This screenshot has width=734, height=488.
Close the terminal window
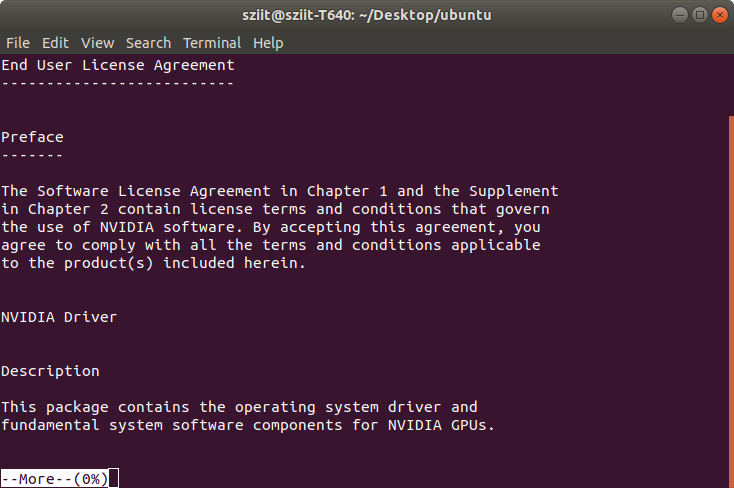click(x=719, y=15)
